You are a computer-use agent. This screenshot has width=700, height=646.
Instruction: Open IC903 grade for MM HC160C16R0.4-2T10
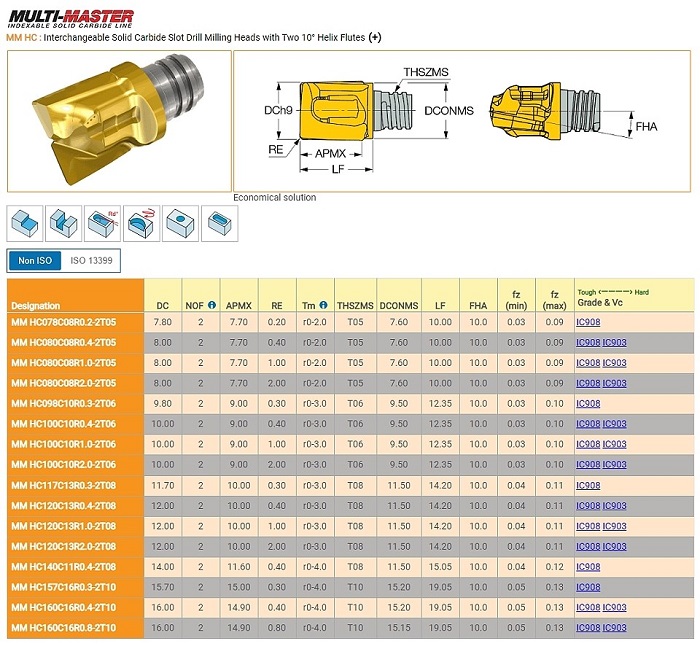coord(615,607)
